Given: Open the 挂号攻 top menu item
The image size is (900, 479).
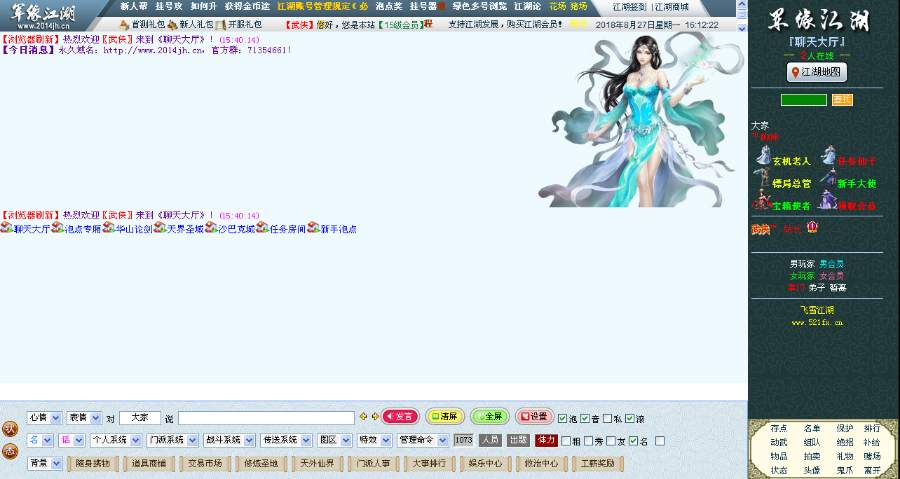Looking at the screenshot, I should pos(169,6).
